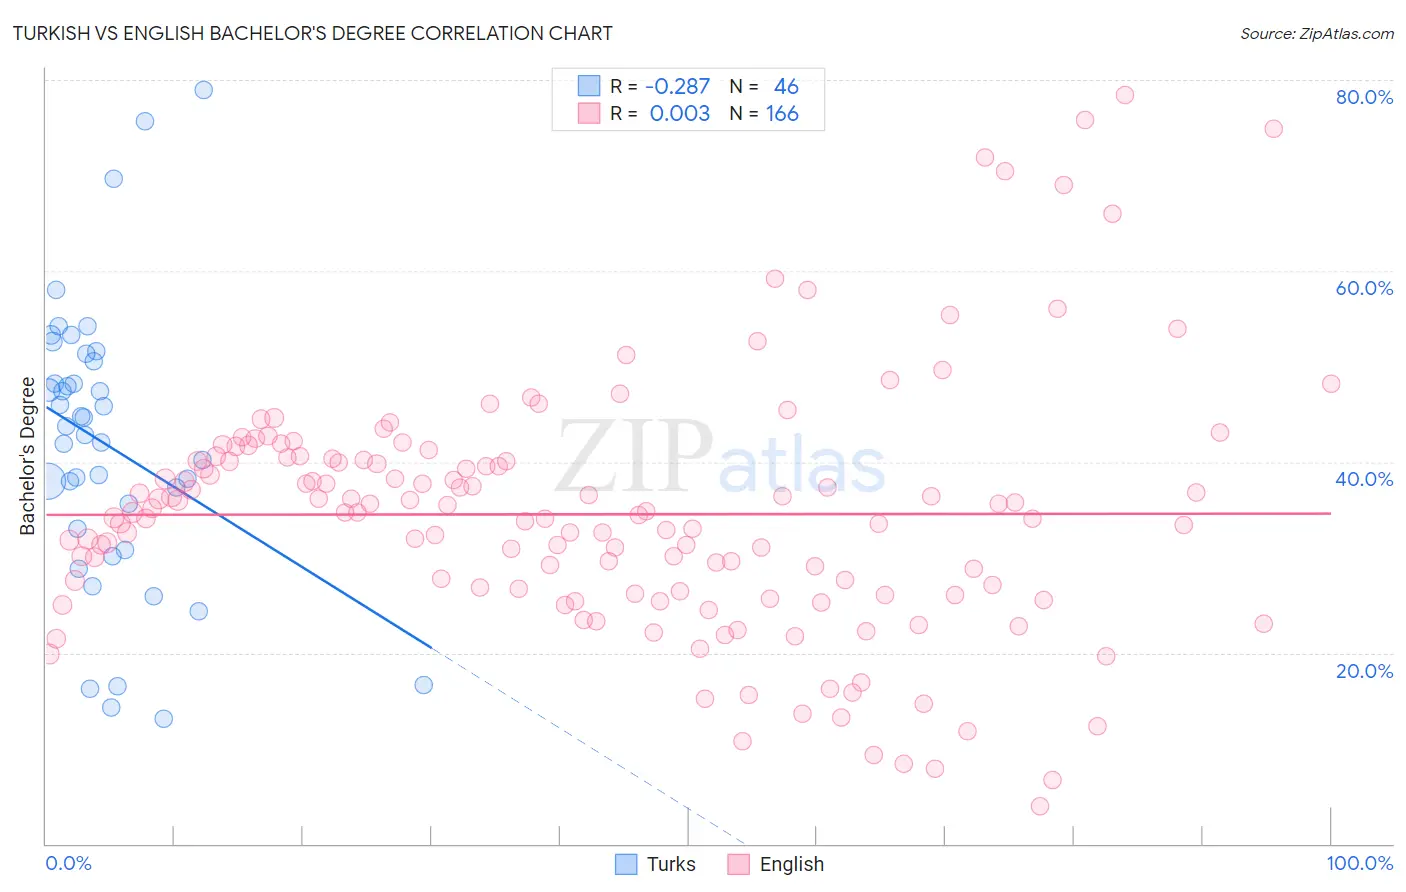This screenshot has width=1406, height=892.
Task: Select the Turks legend label
Action: point(671,864)
